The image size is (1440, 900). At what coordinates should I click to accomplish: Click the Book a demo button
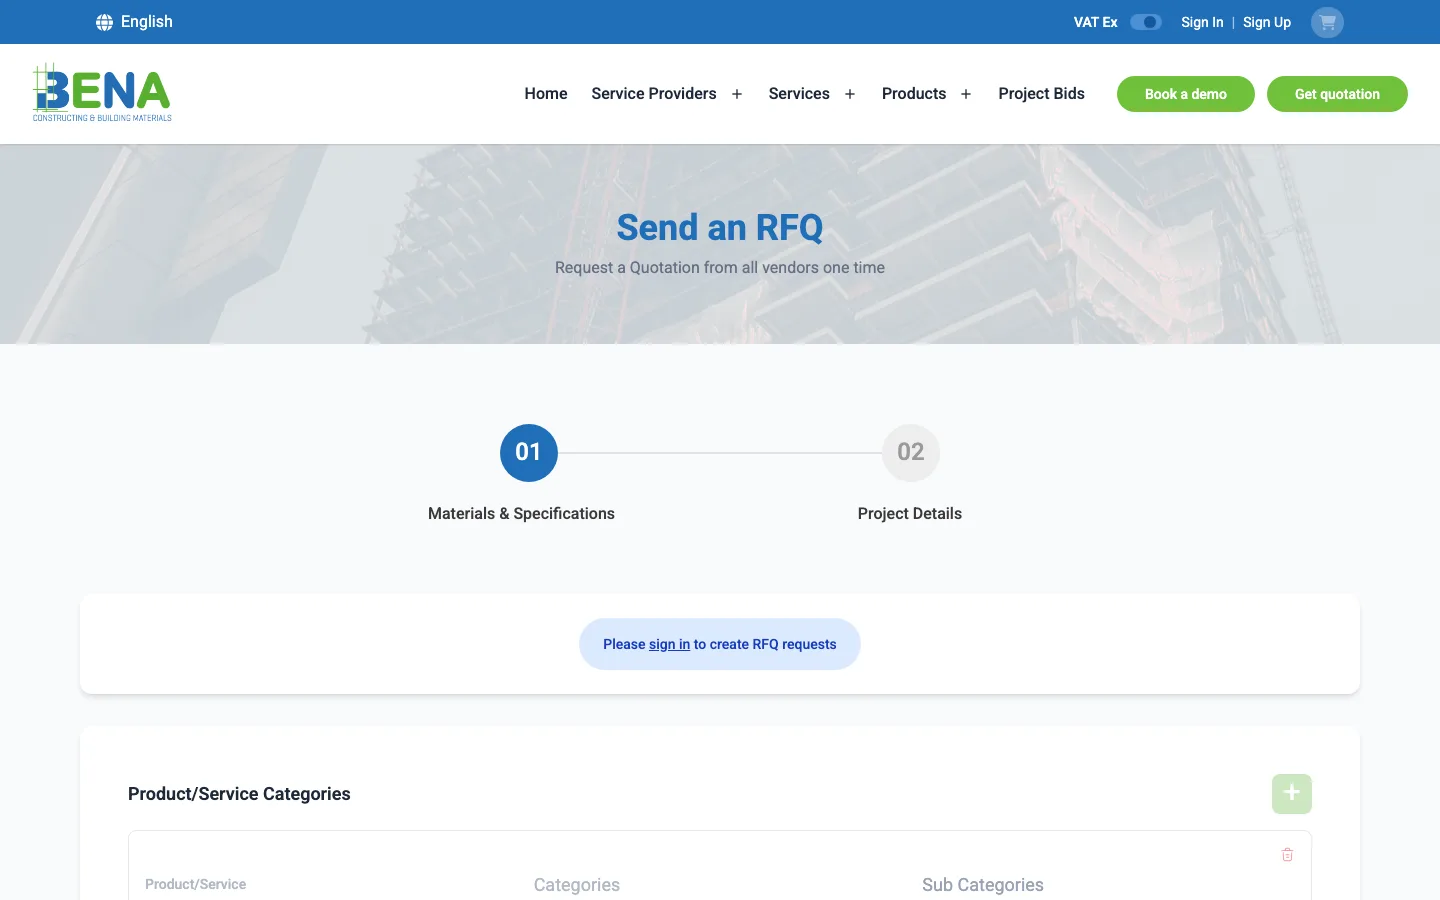click(x=1186, y=94)
